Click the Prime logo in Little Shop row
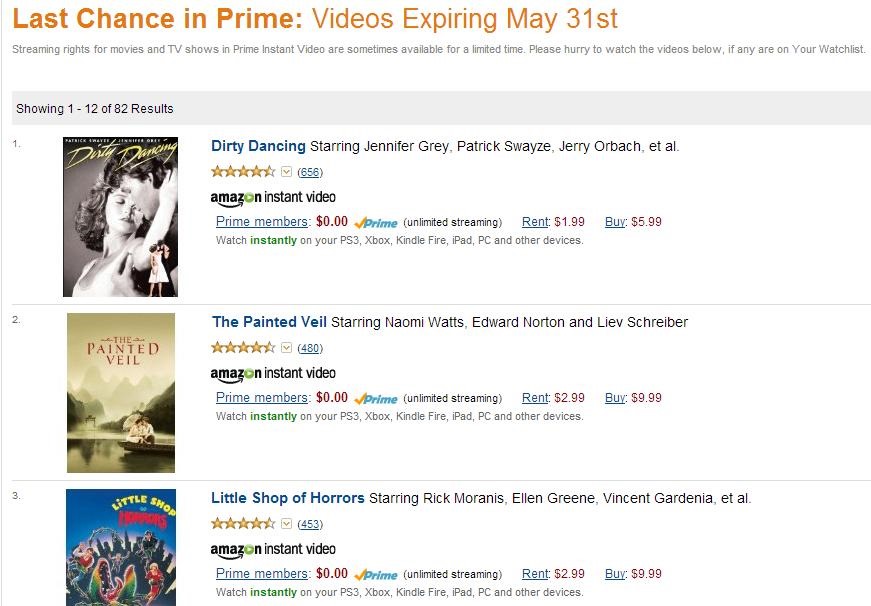 pyautogui.click(x=376, y=575)
